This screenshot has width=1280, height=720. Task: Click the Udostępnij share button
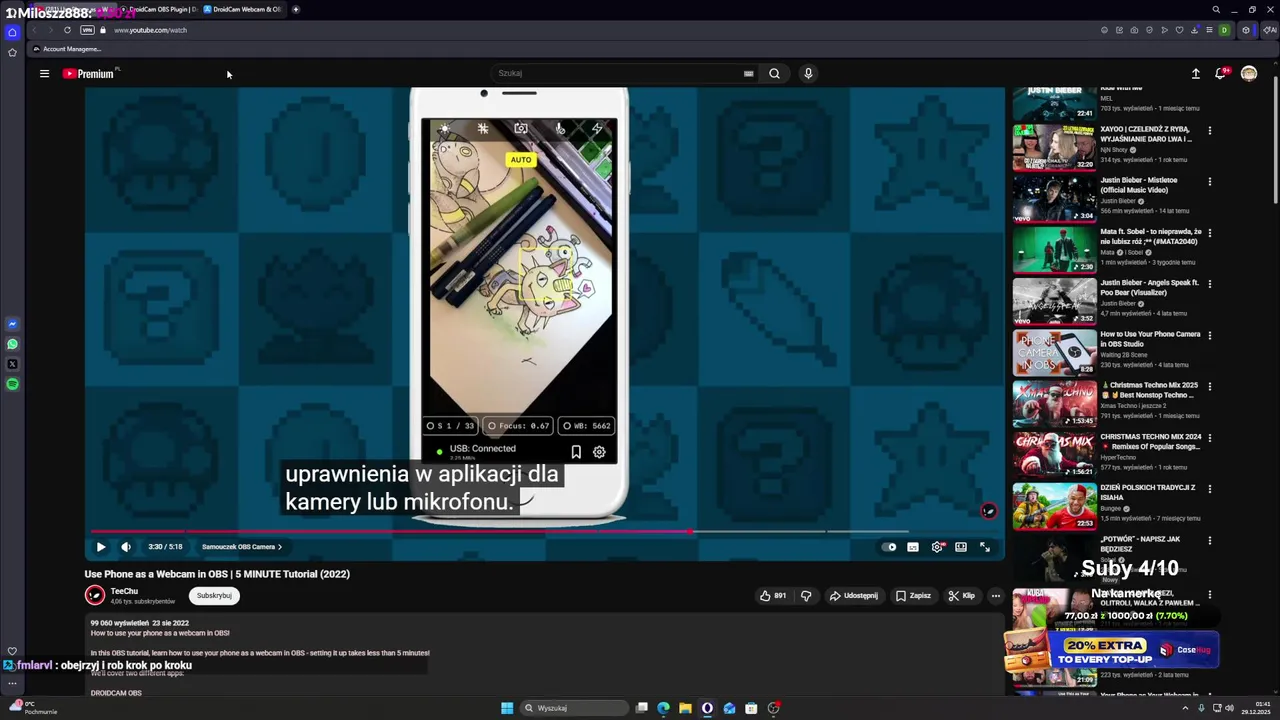pos(853,595)
